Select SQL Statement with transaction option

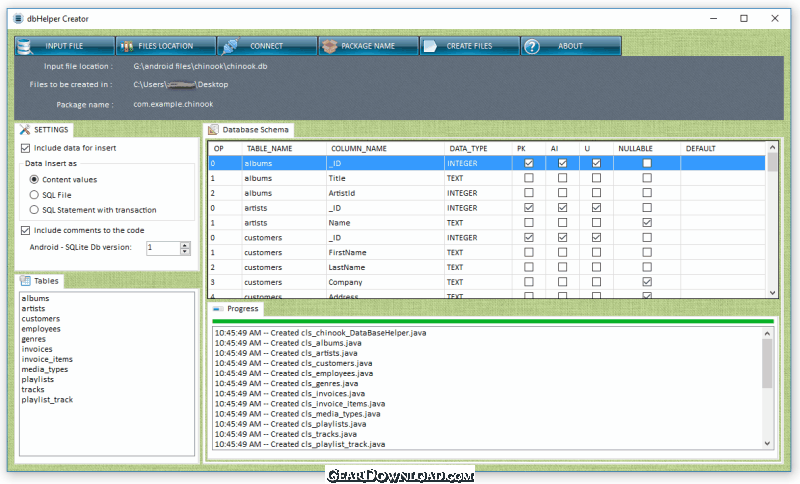tap(34, 210)
